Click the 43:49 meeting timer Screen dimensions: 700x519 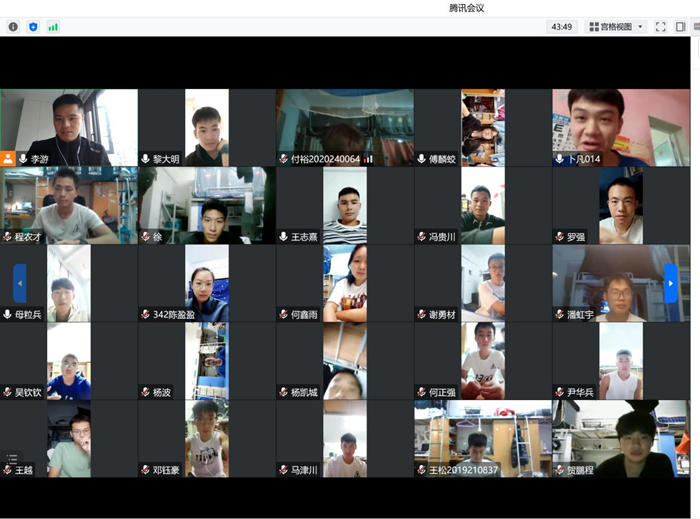(561, 27)
